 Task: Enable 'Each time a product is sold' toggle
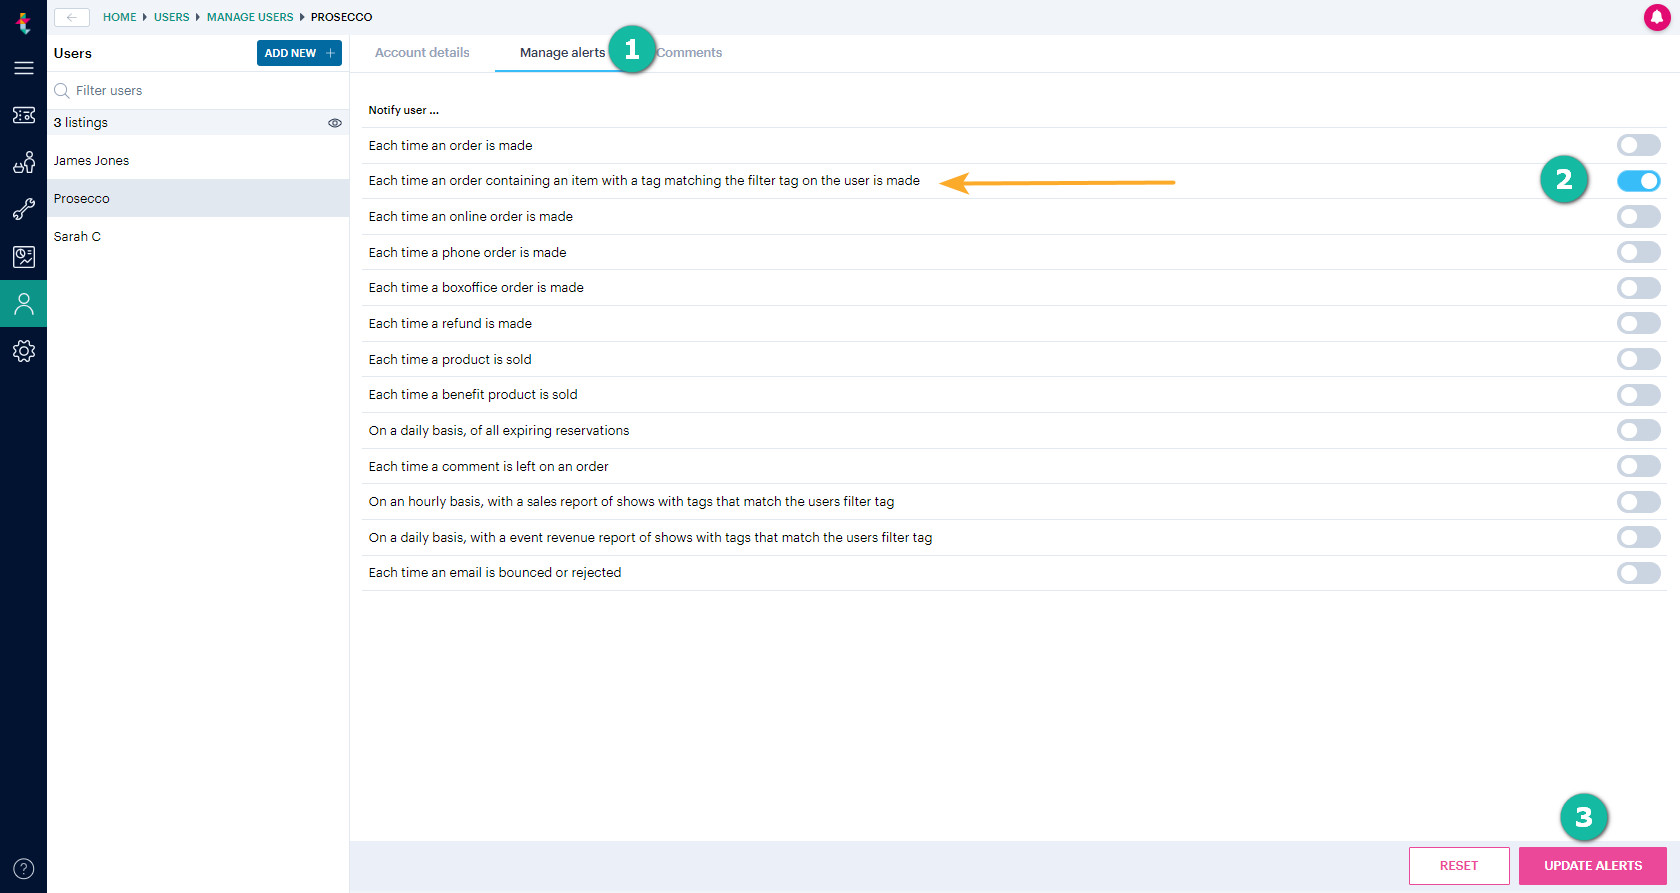pos(1638,359)
